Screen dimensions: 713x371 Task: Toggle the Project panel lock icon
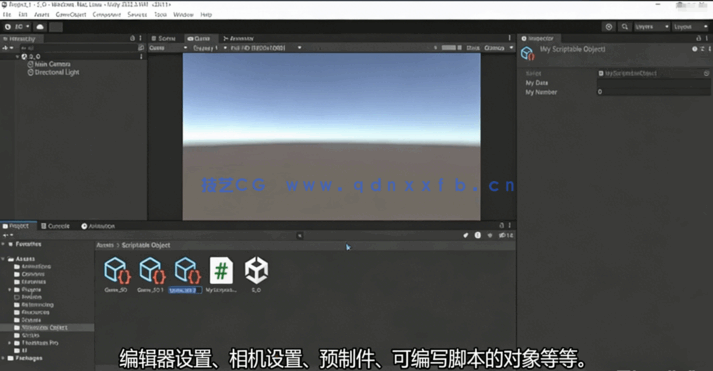502,226
